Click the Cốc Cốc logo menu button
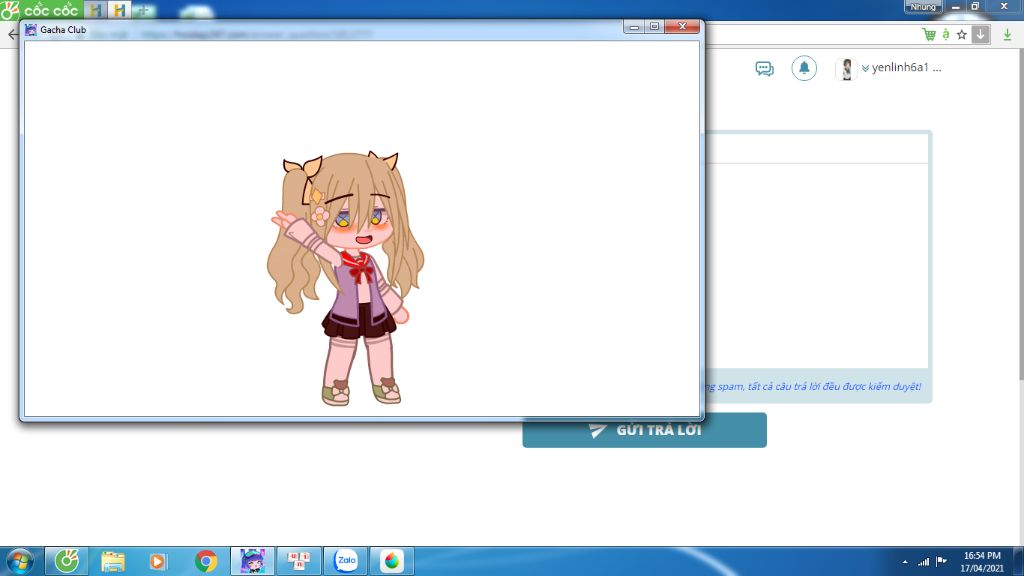 click(x=40, y=10)
